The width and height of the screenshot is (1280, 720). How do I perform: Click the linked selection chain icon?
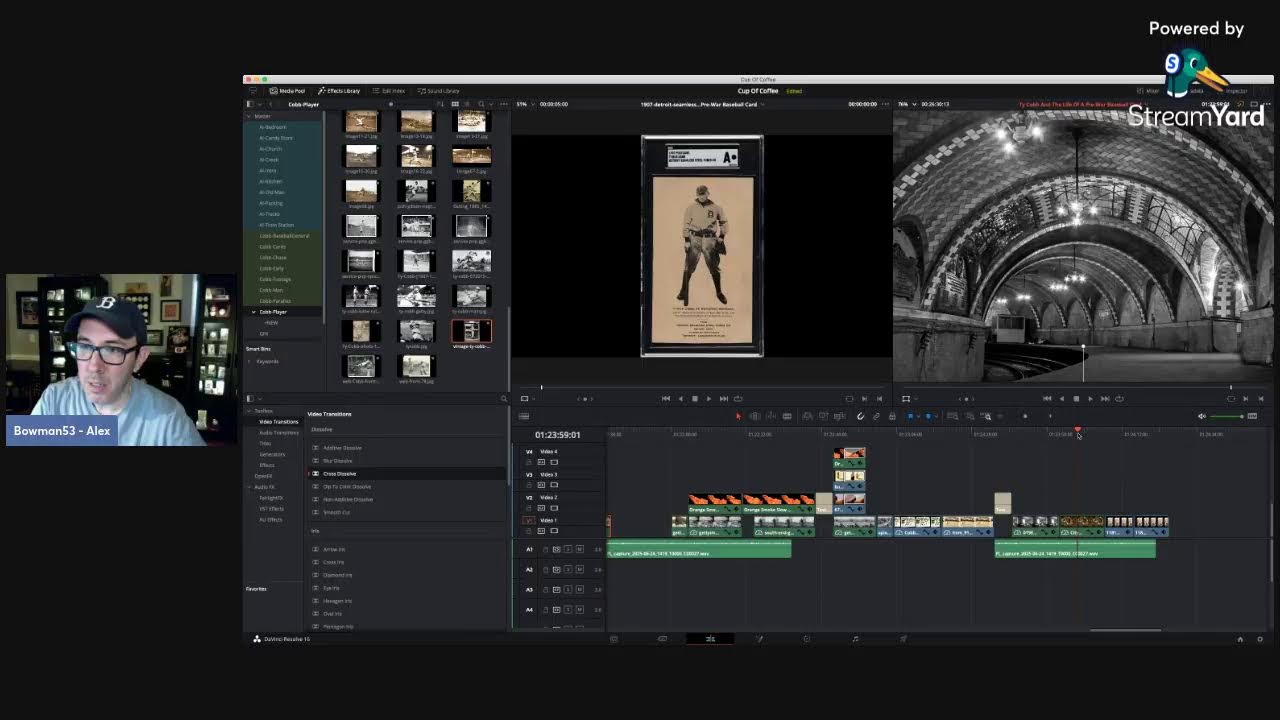tap(876, 416)
